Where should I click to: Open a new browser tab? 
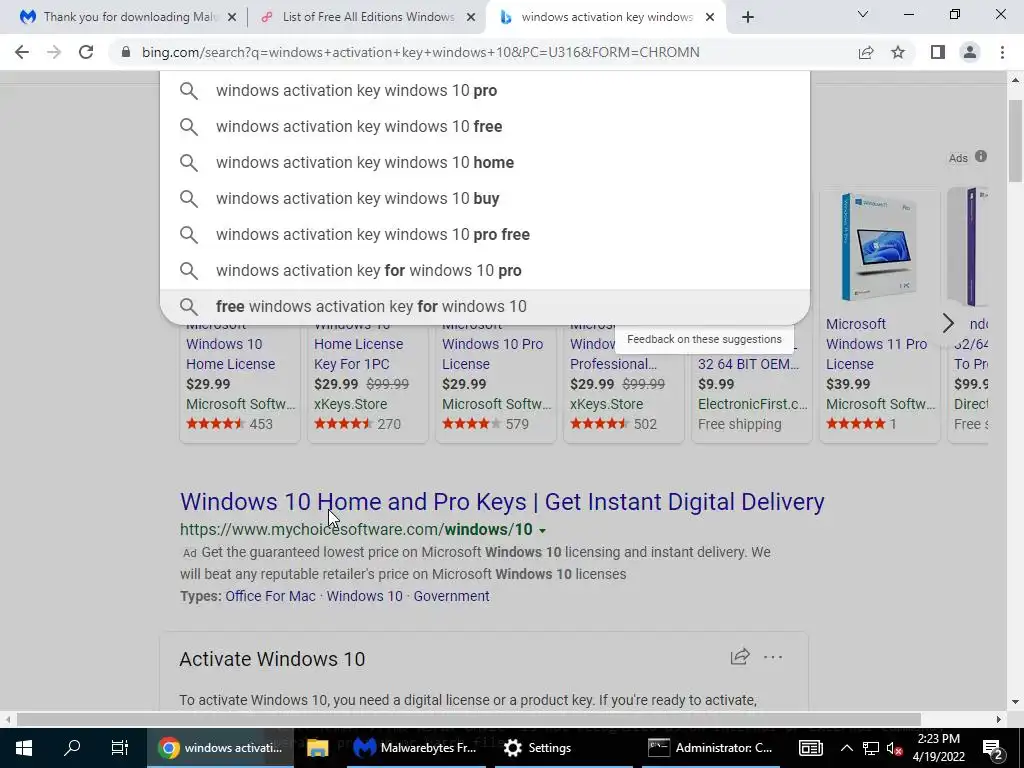pyautogui.click(x=748, y=17)
